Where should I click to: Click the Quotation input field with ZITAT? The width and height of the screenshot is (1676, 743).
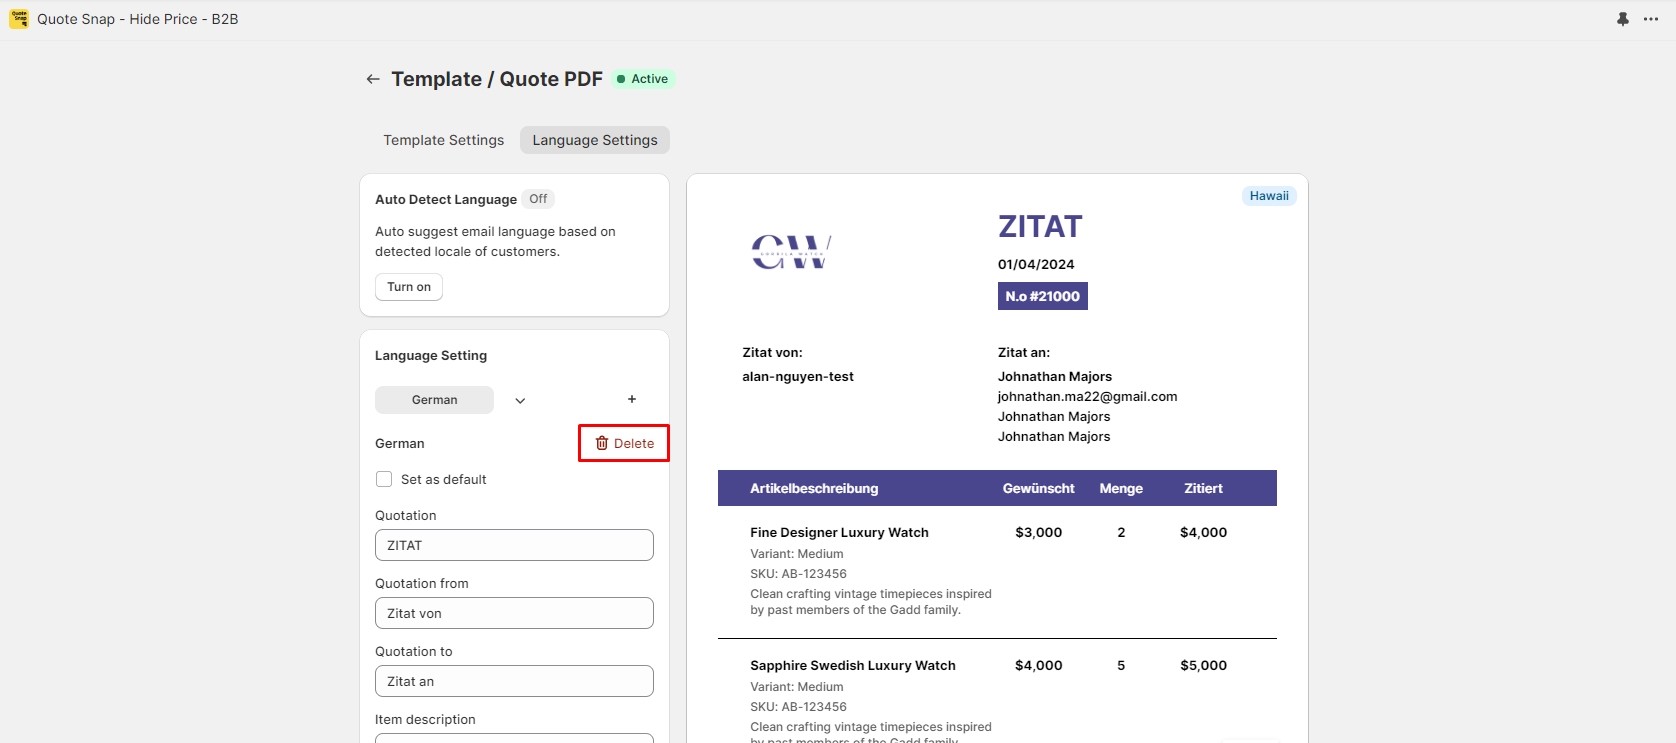pyautogui.click(x=514, y=545)
